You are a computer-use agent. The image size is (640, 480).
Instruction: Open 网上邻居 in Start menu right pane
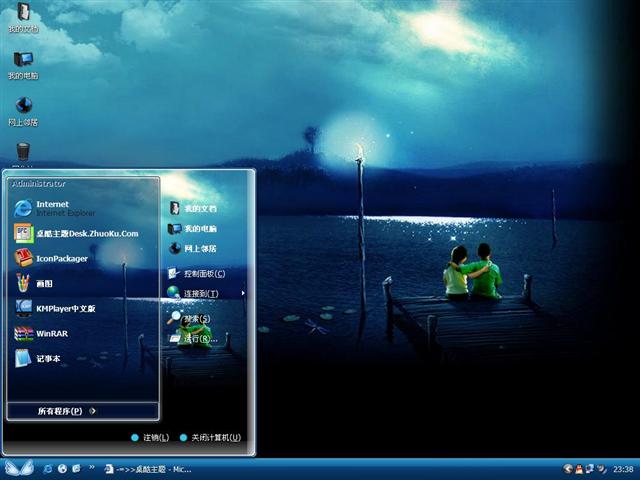(x=193, y=248)
